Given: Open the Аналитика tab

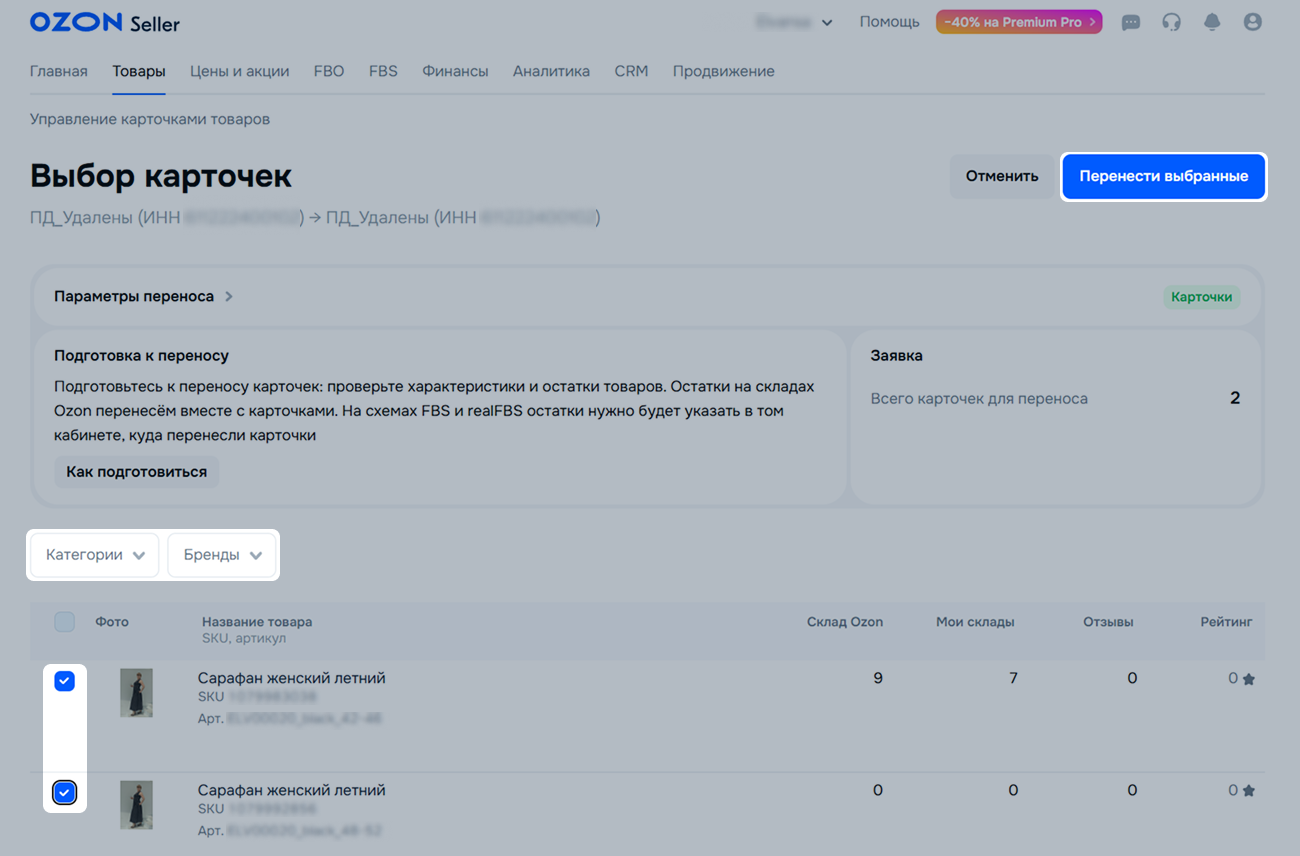Looking at the screenshot, I should pyautogui.click(x=551, y=71).
